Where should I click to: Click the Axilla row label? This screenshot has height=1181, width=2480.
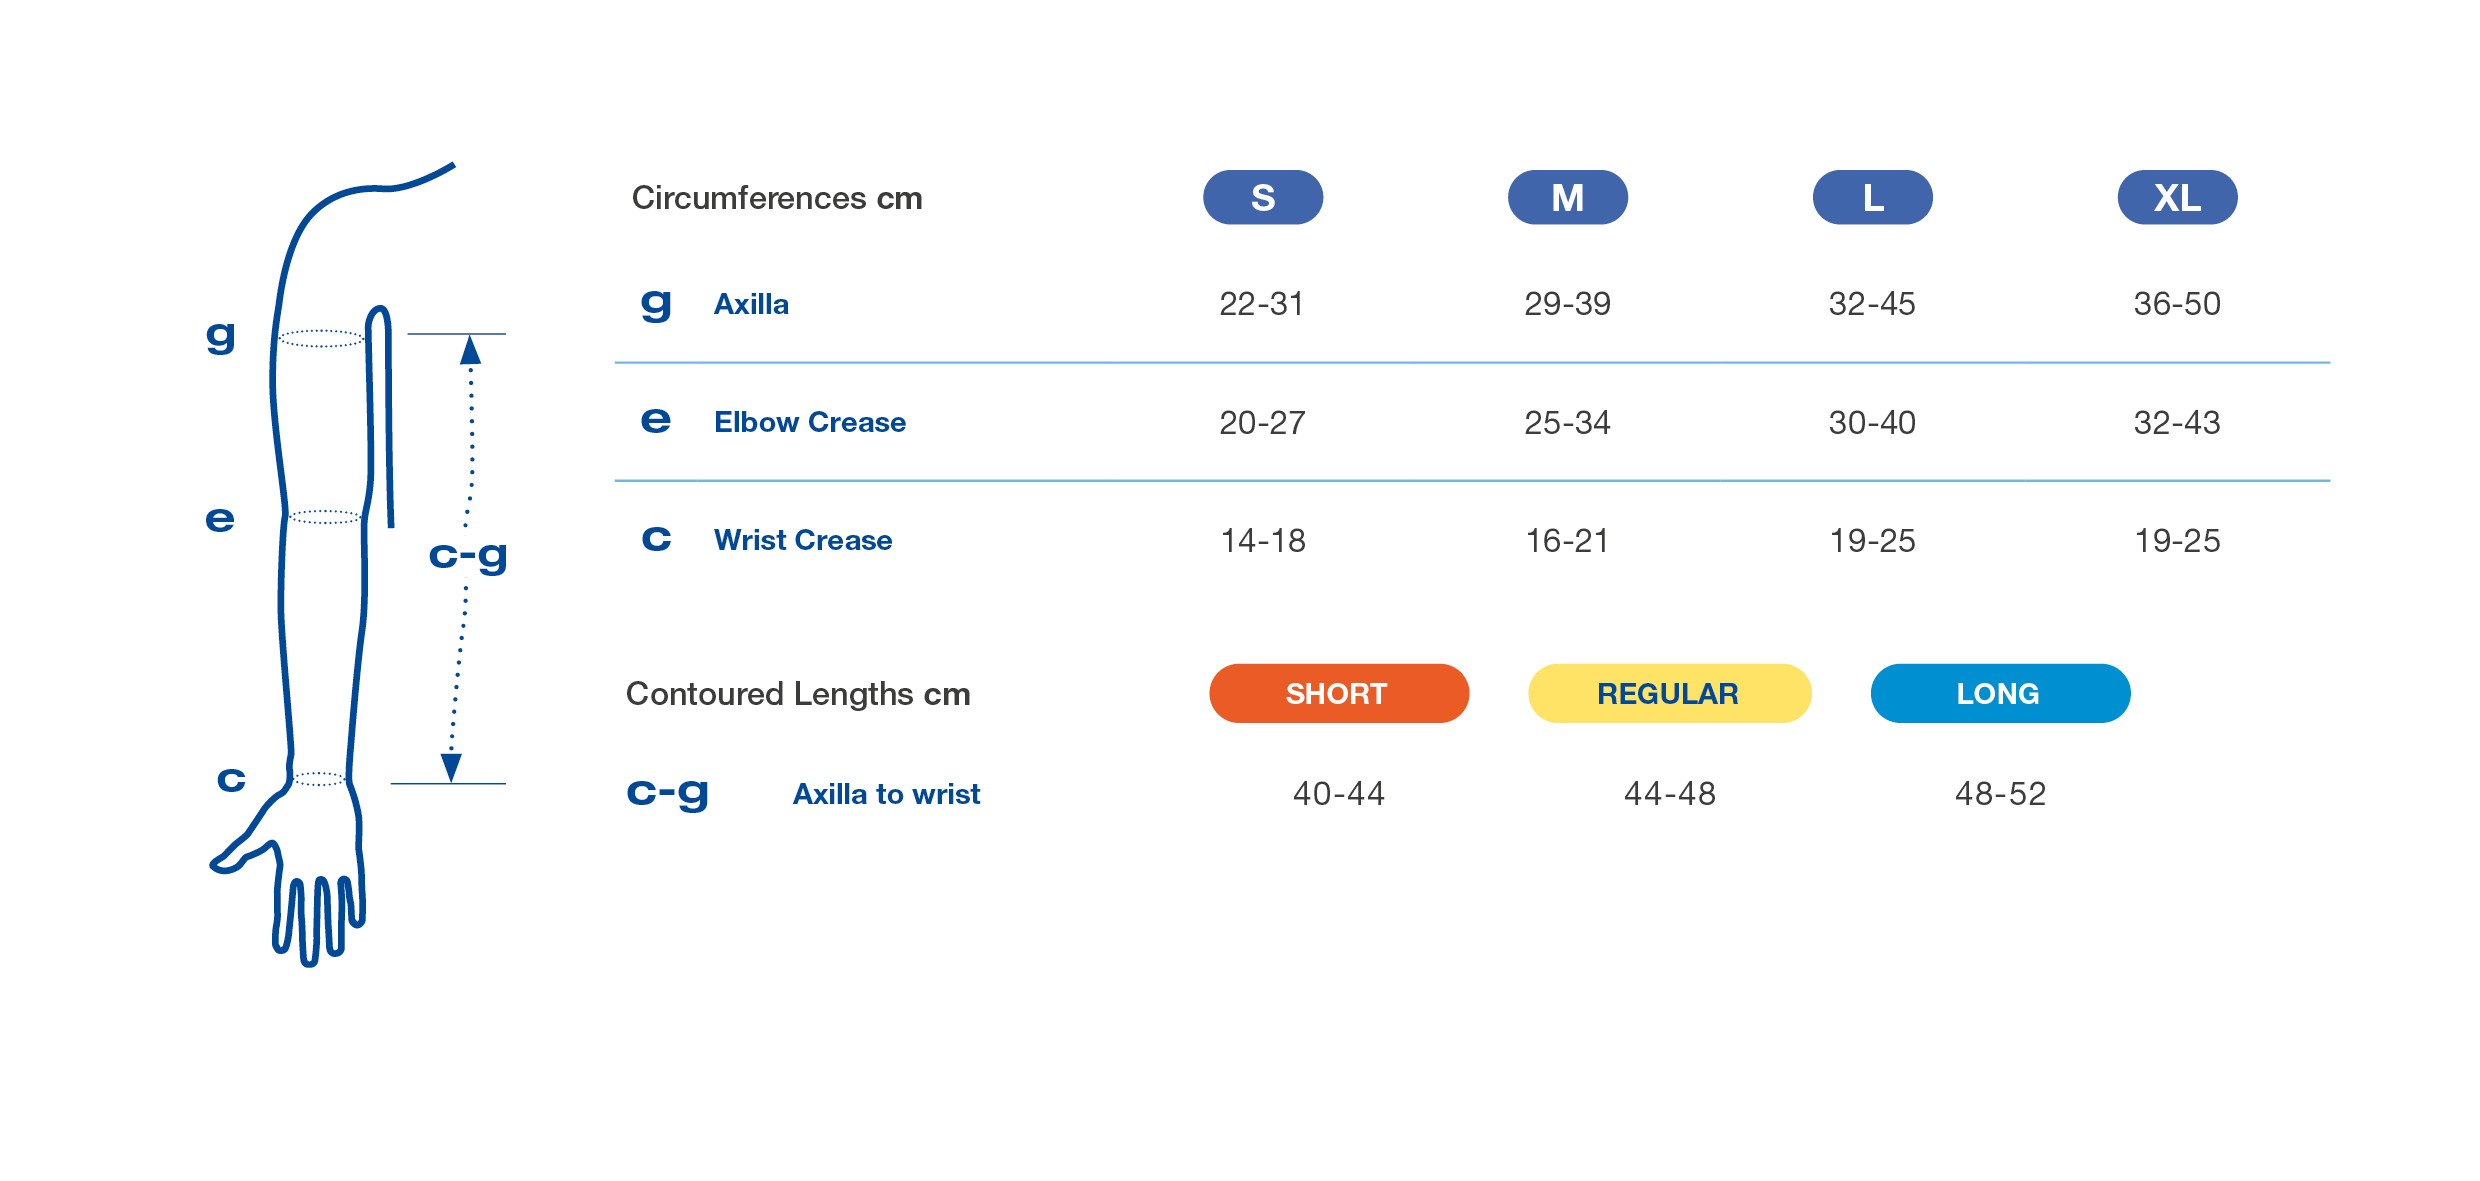[751, 304]
